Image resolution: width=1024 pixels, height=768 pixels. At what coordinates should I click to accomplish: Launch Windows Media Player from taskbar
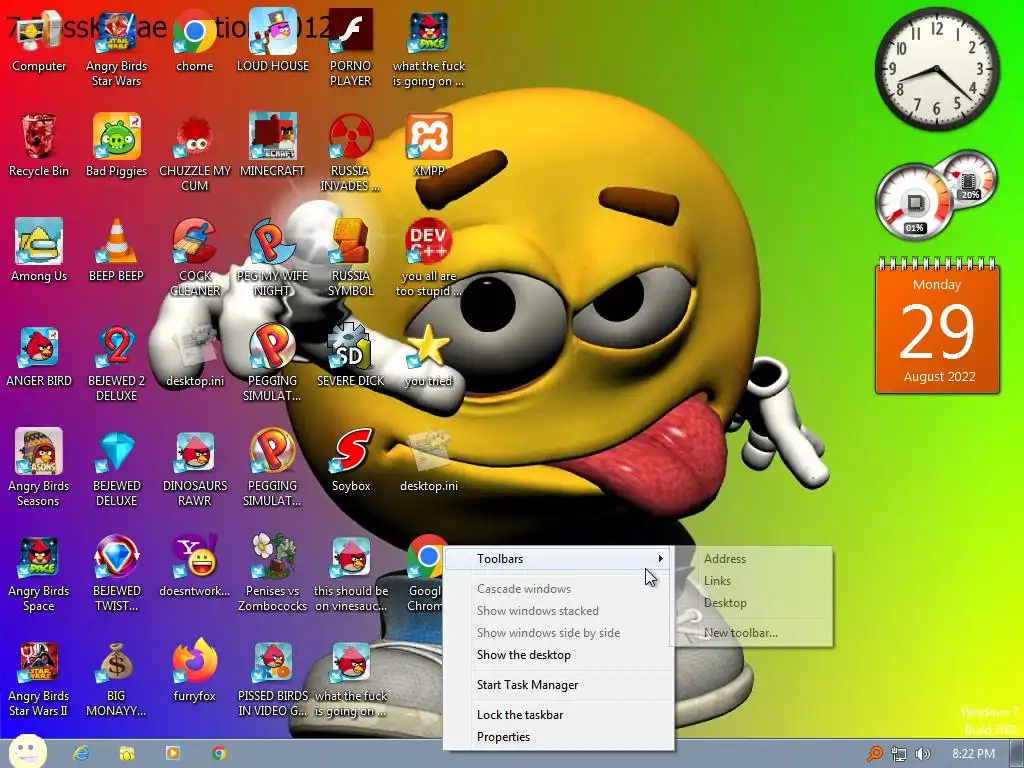(172, 753)
